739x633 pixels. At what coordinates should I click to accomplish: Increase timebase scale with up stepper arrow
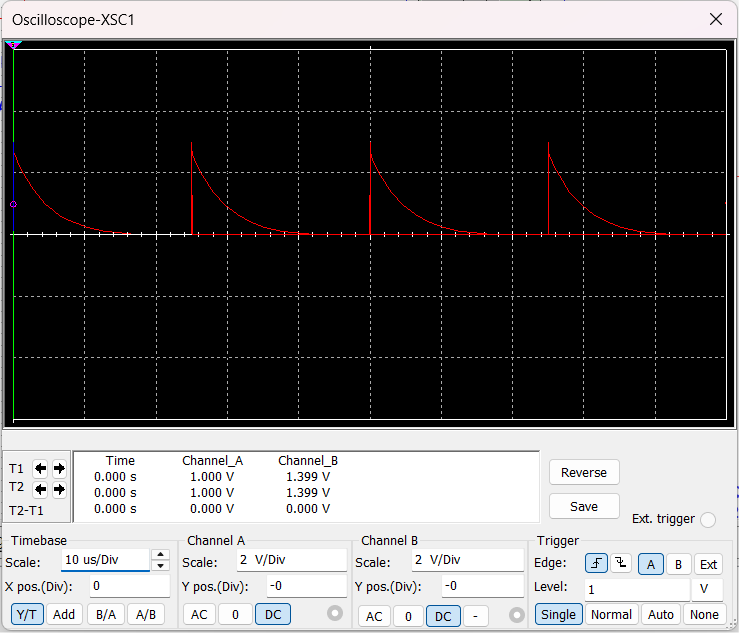pyautogui.click(x=161, y=554)
